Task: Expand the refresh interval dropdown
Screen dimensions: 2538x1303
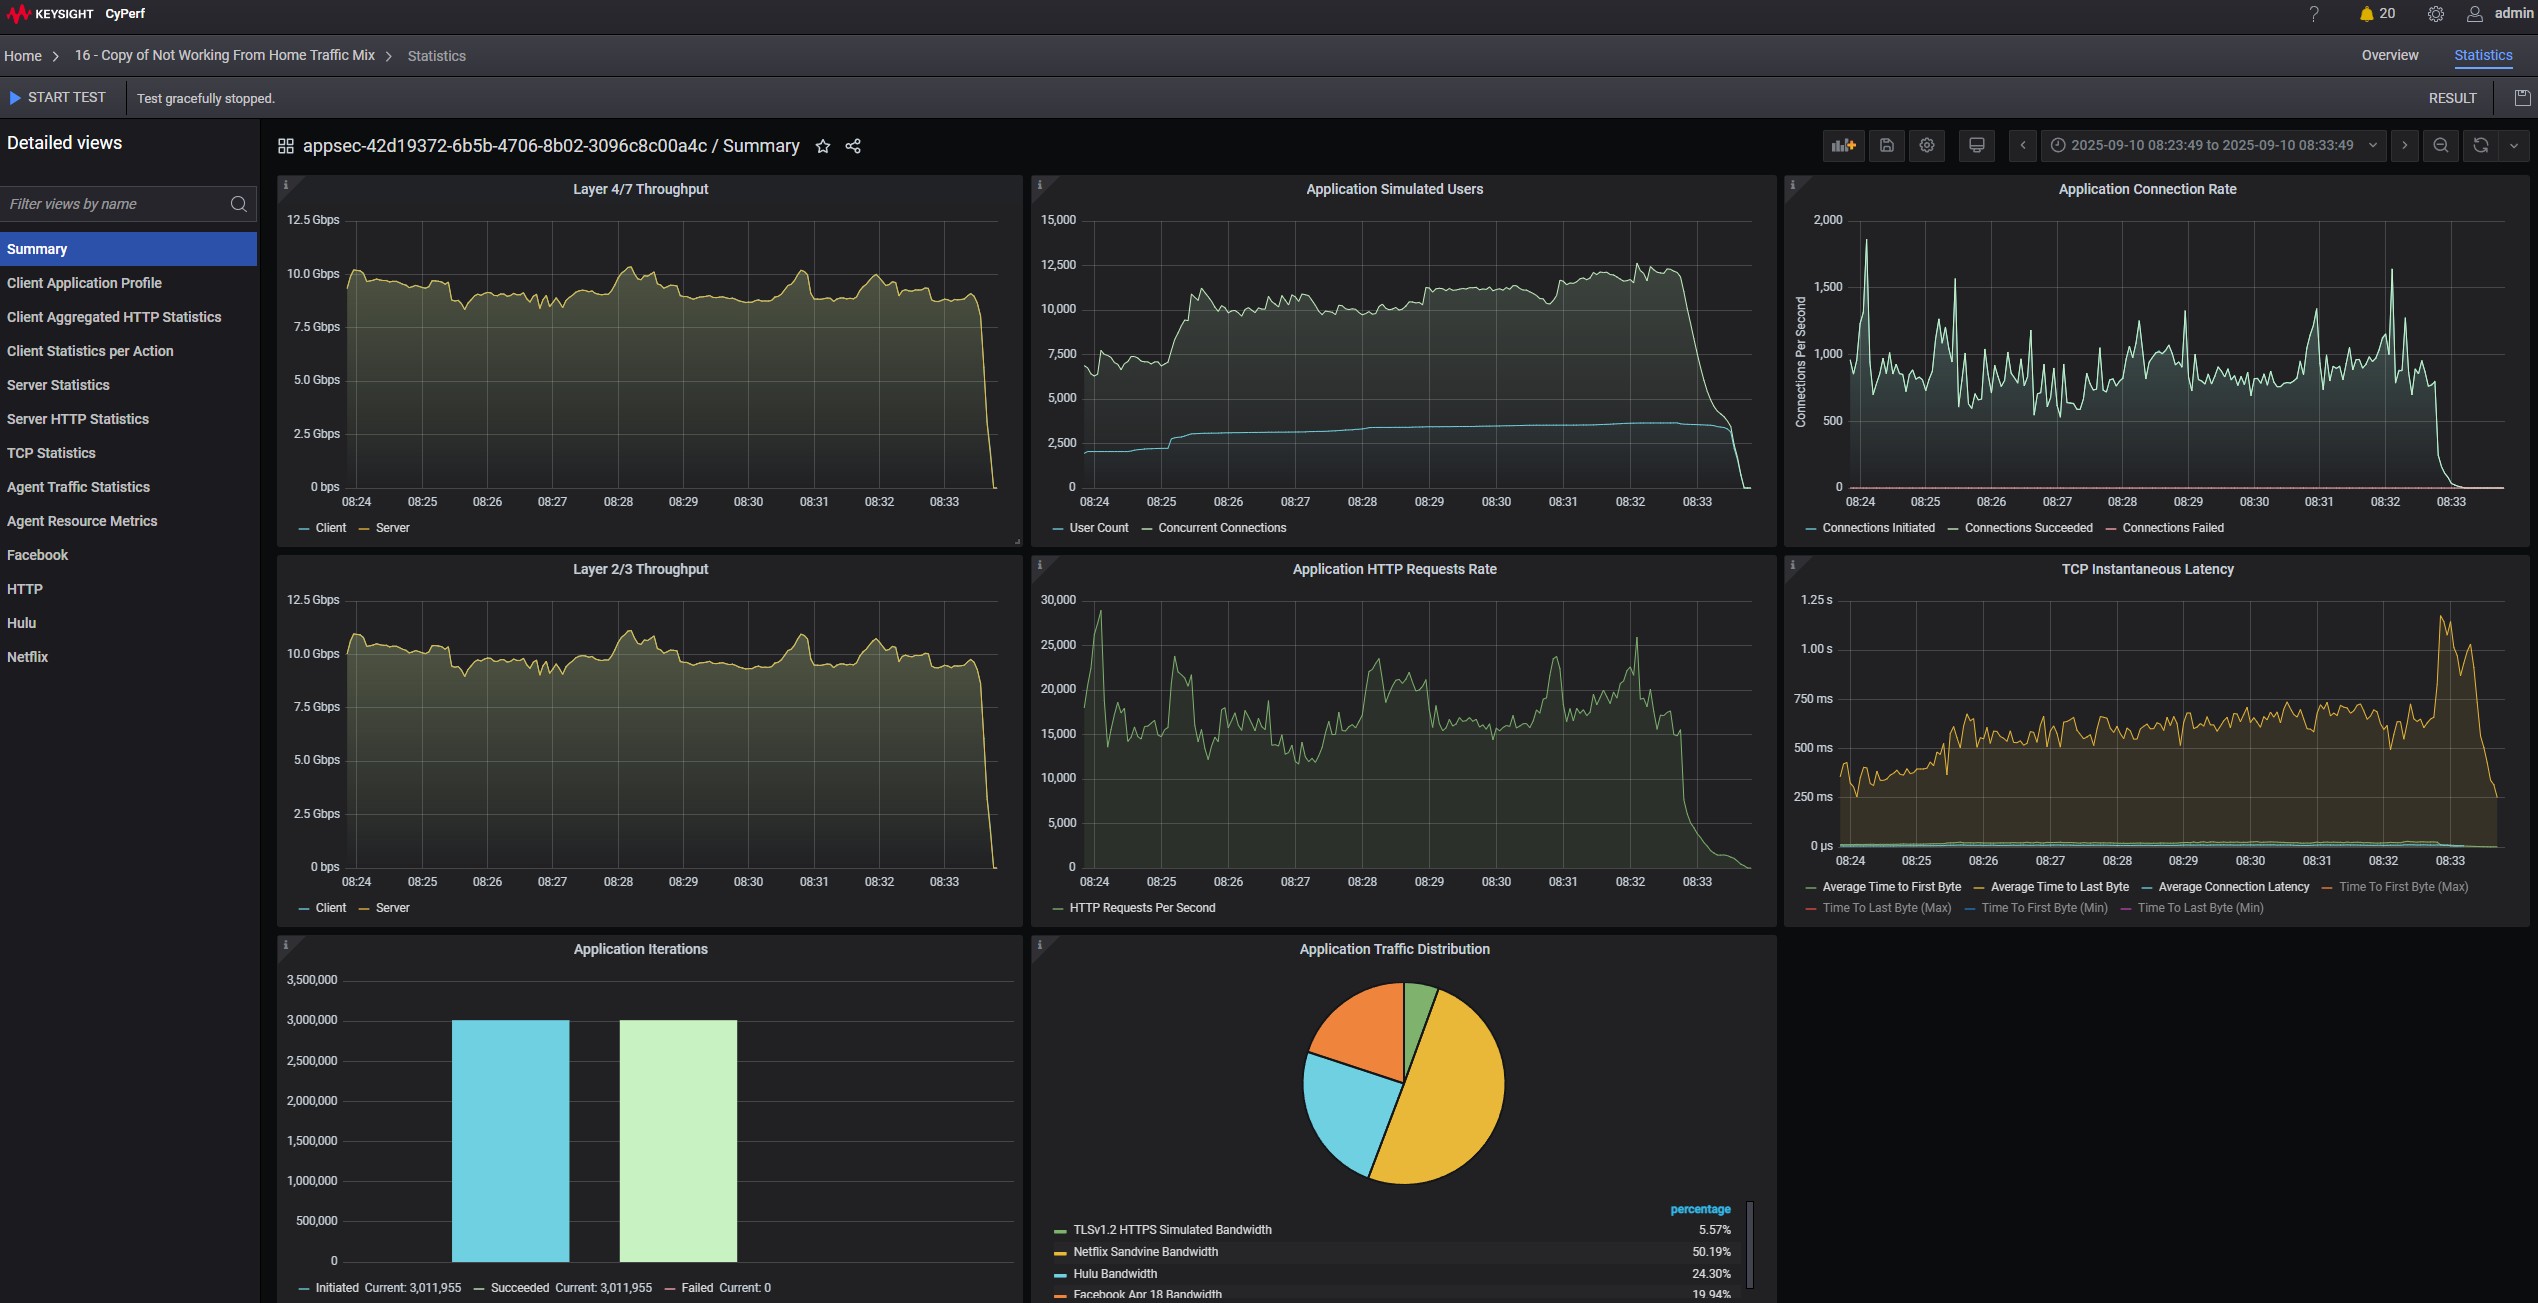Action: pyautogui.click(x=2514, y=145)
